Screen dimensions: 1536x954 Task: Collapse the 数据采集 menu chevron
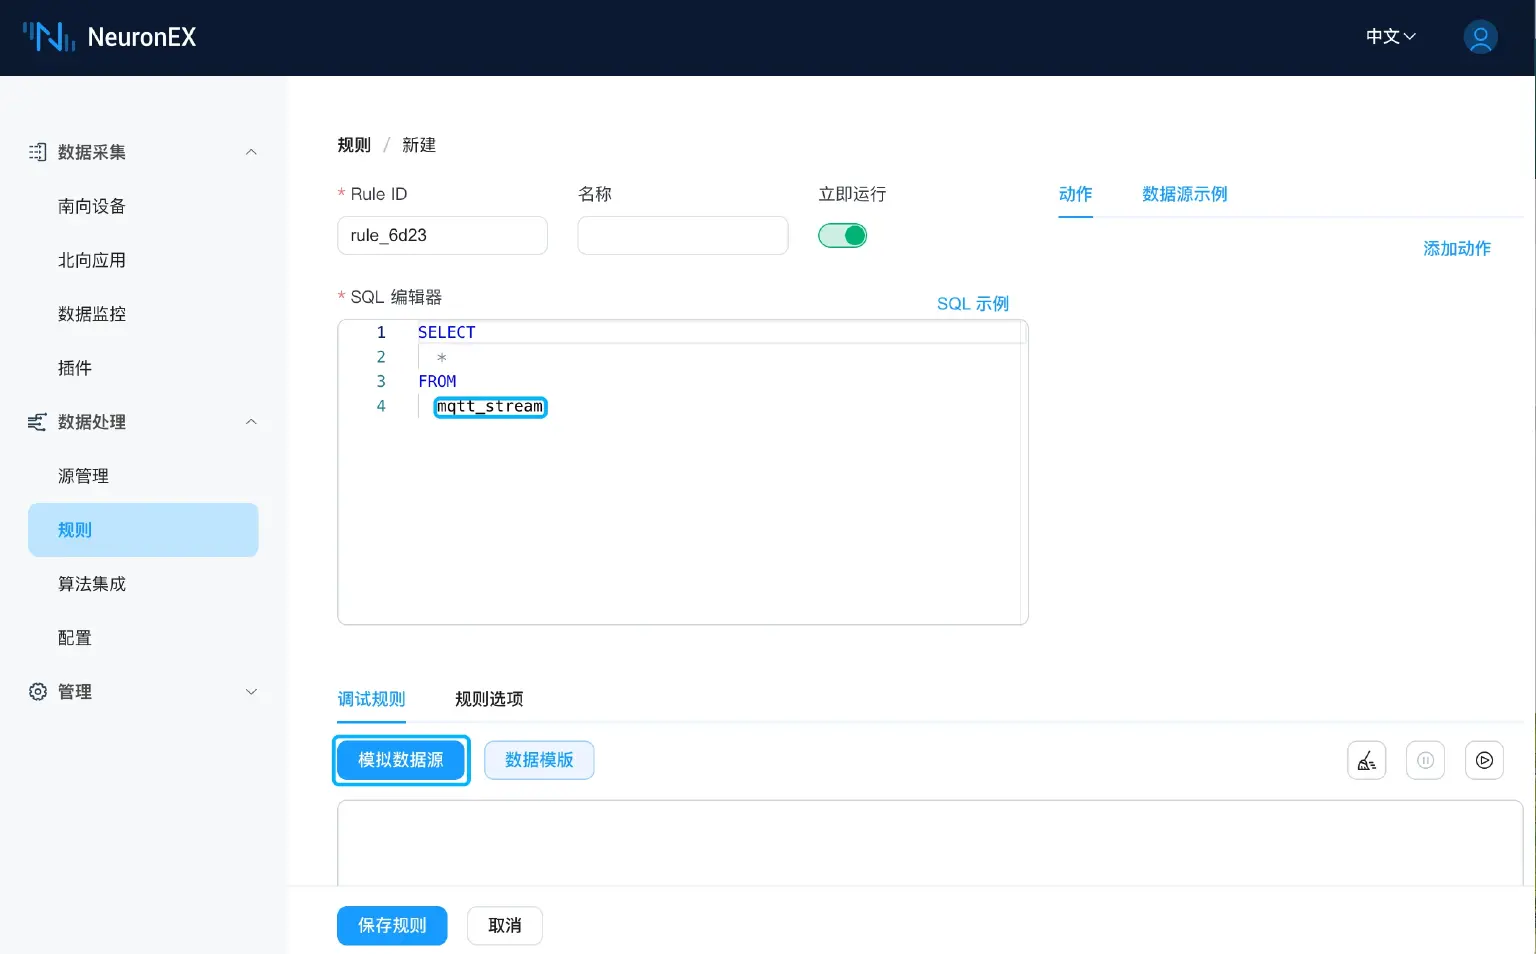pyautogui.click(x=251, y=152)
